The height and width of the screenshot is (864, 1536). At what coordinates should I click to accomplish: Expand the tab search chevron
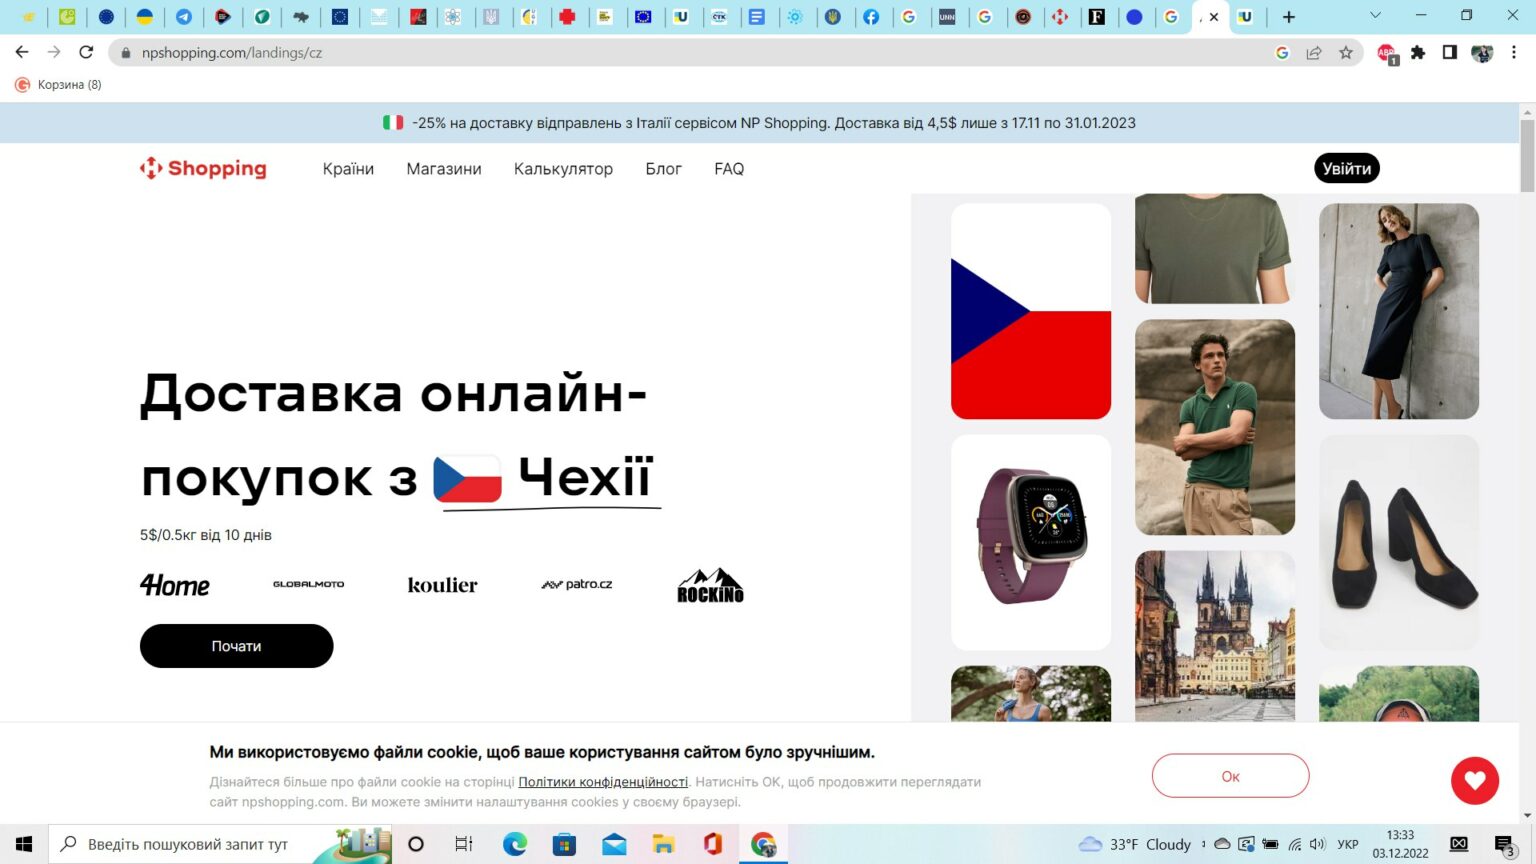tap(1375, 16)
